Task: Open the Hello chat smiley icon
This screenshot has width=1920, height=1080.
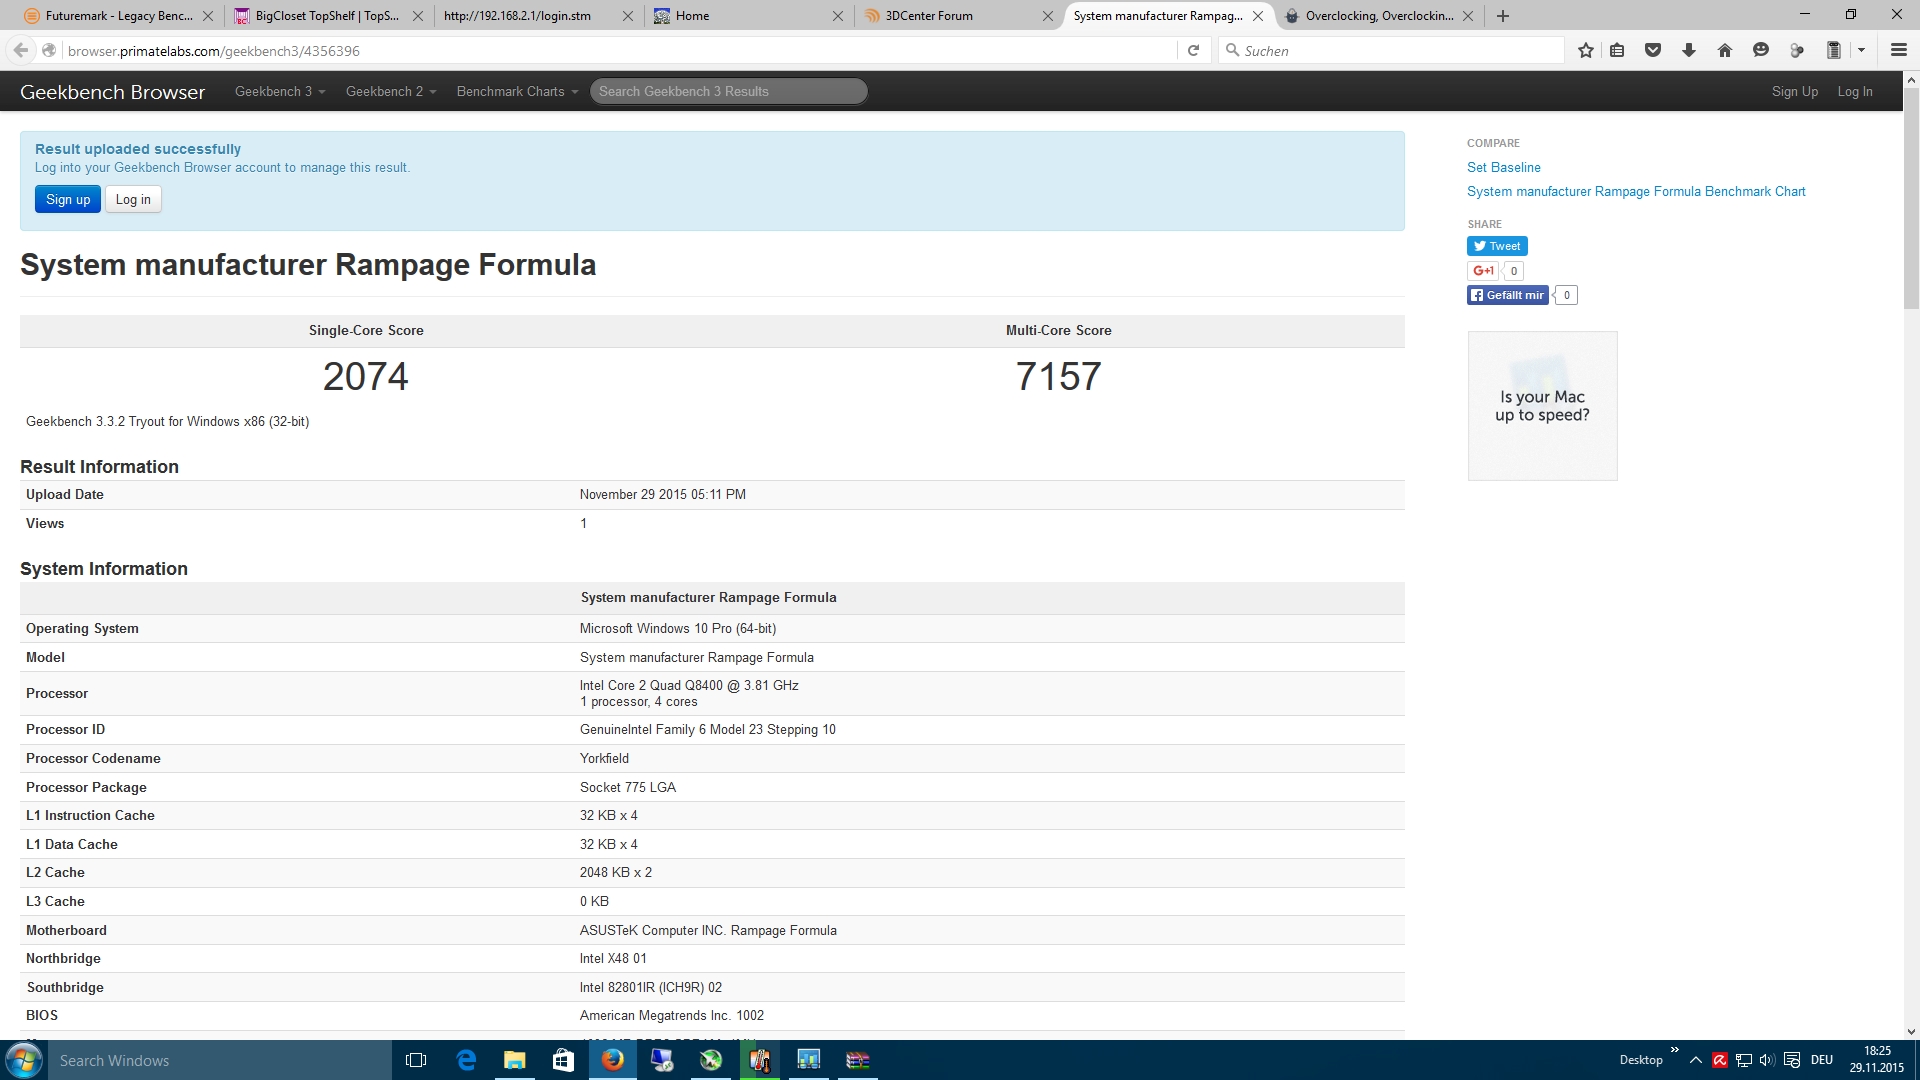Action: coord(1761,50)
